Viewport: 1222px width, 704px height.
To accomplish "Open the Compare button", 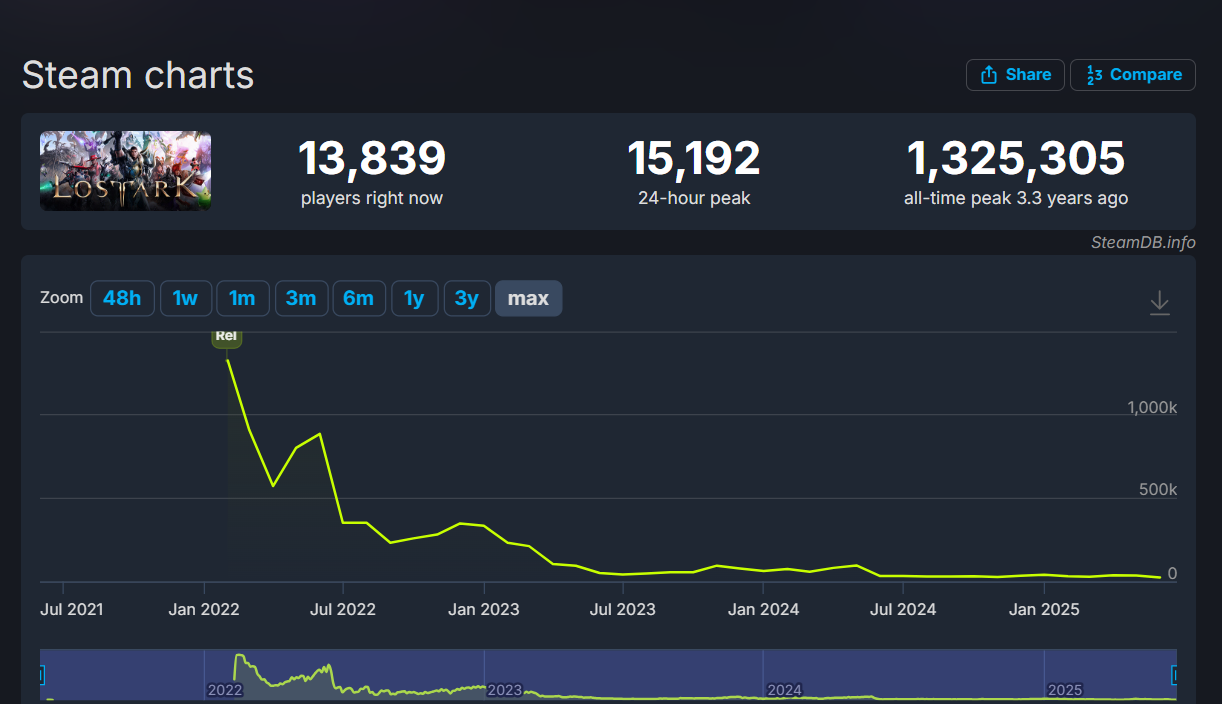I will point(1133,75).
